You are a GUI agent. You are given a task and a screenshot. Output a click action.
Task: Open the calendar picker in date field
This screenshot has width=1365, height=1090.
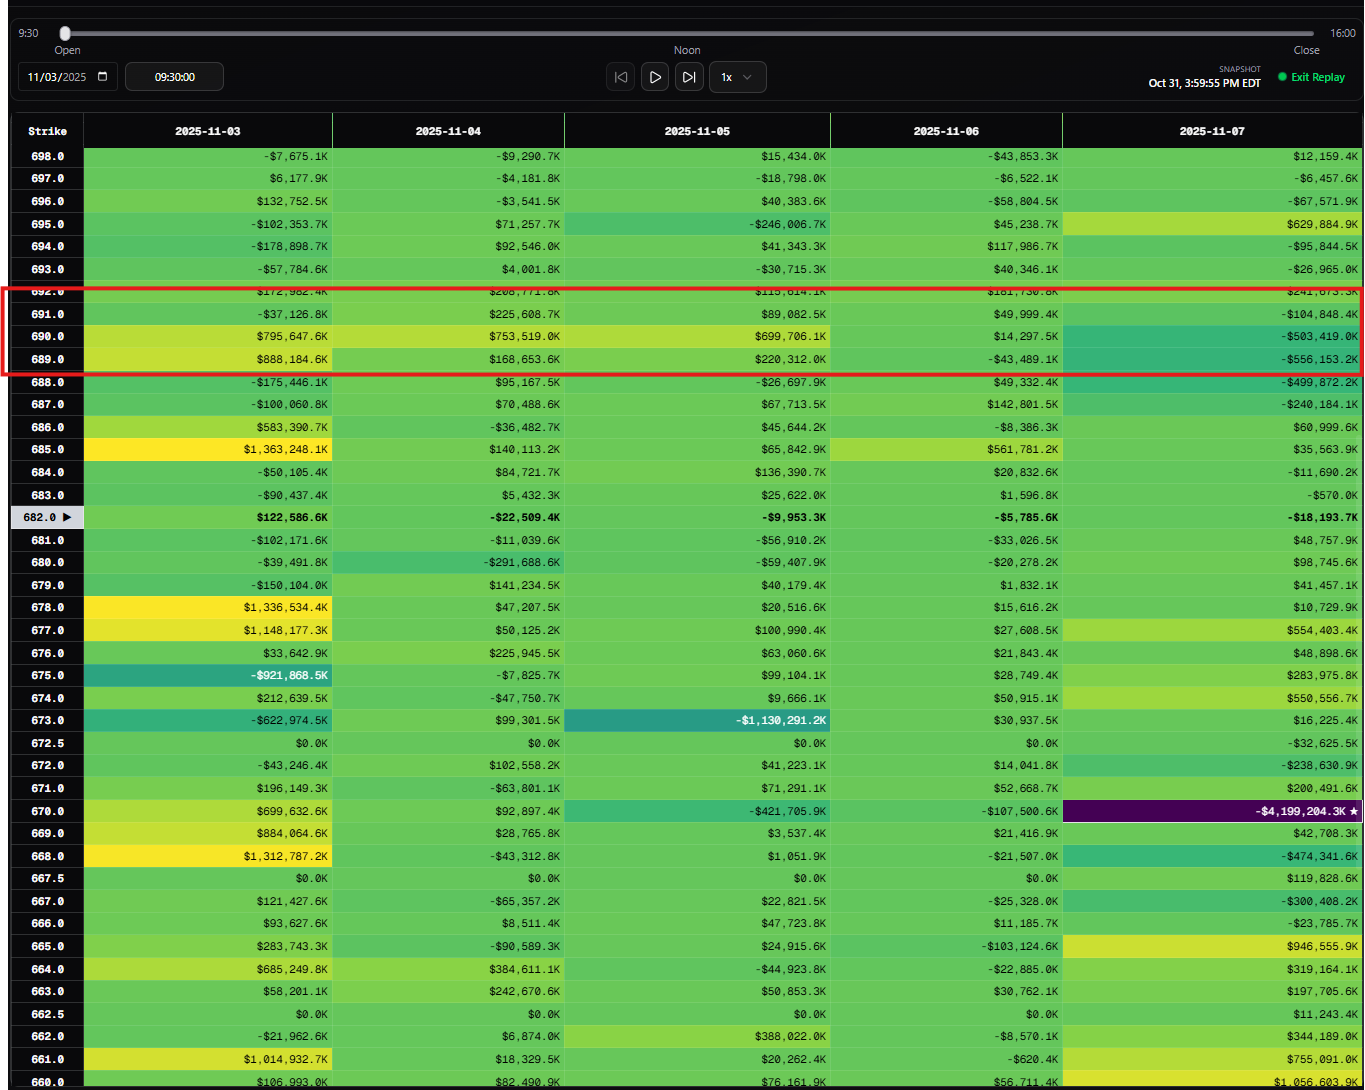(103, 77)
